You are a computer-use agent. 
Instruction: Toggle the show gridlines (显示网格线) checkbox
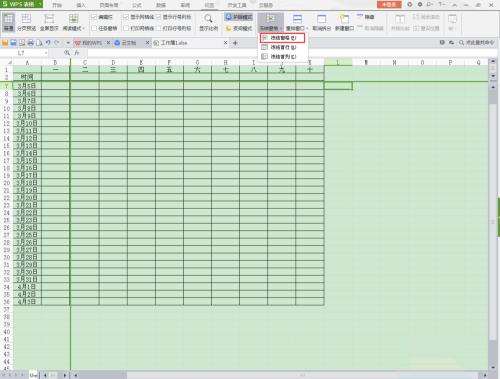click(x=126, y=17)
